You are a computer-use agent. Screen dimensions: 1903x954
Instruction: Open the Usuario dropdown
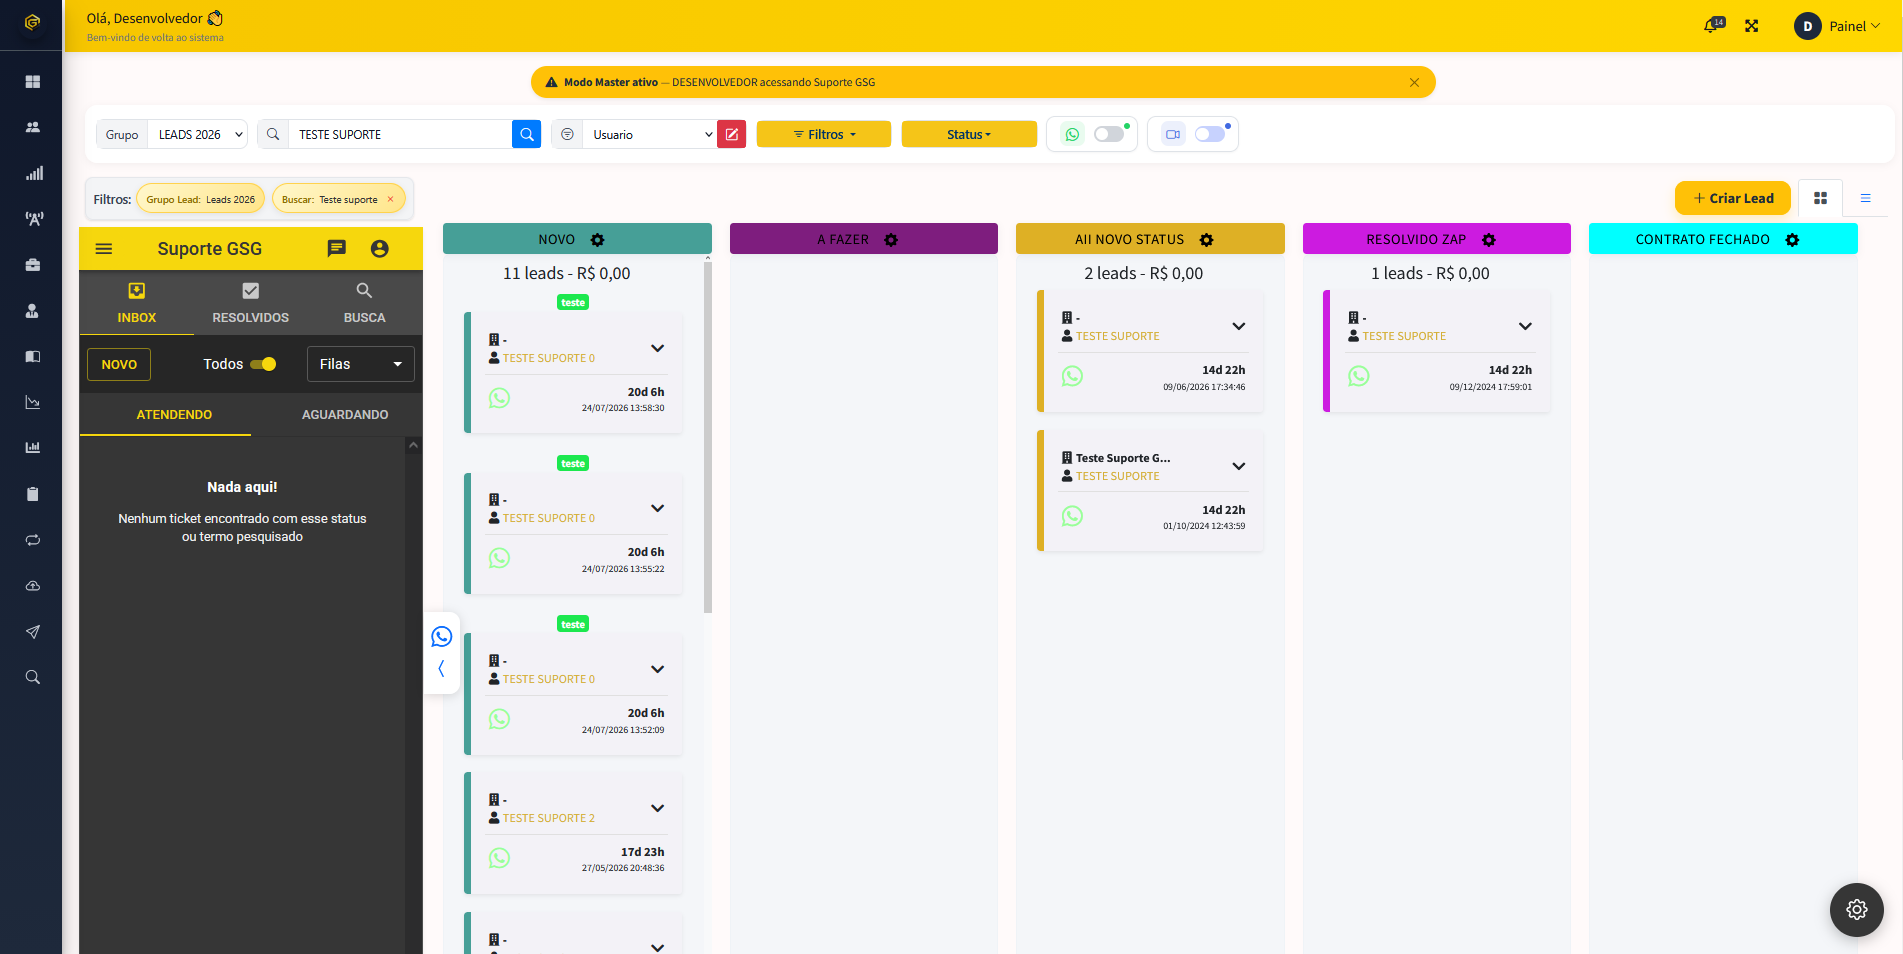pos(649,134)
